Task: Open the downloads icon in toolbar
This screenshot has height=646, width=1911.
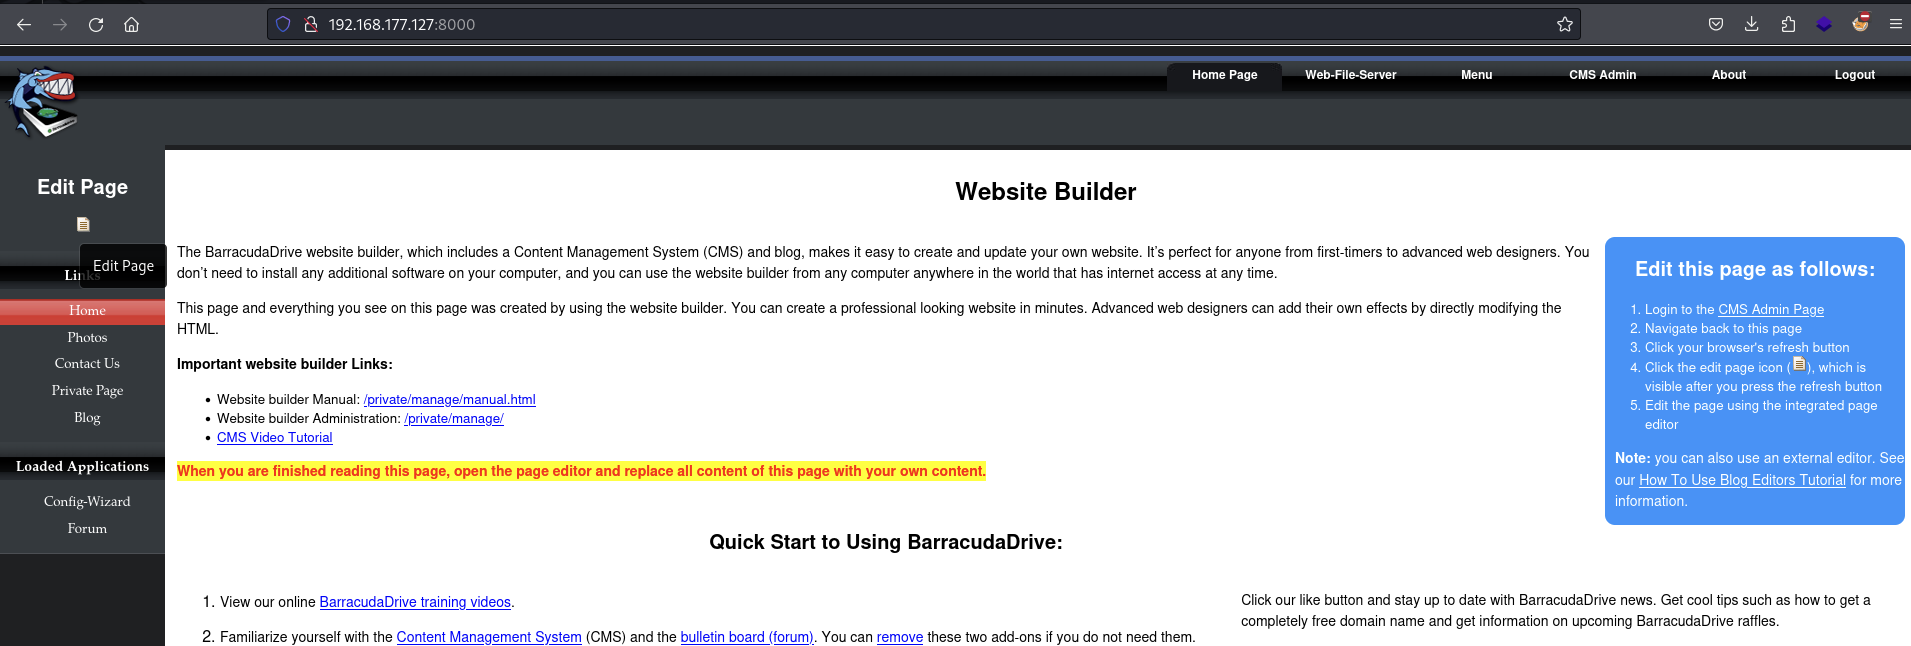Action: [1751, 25]
